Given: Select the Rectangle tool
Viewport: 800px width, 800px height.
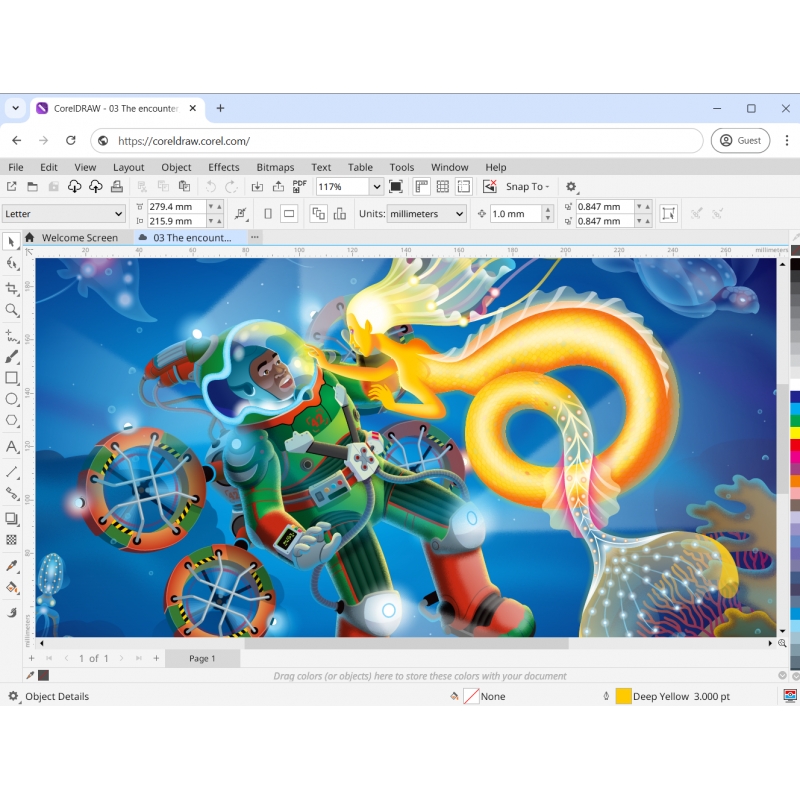Looking at the screenshot, I should [x=11, y=378].
